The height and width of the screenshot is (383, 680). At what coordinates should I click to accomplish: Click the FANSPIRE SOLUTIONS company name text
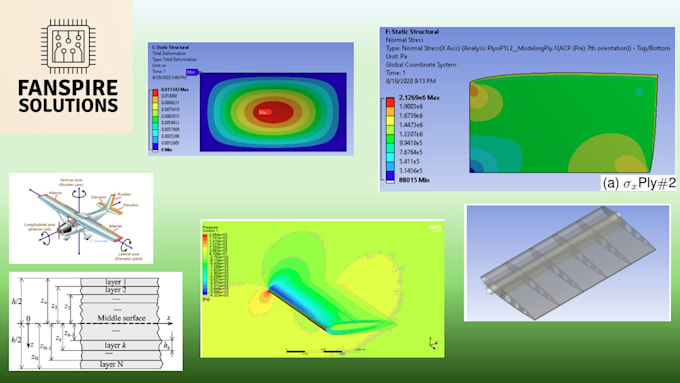(x=68, y=96)
